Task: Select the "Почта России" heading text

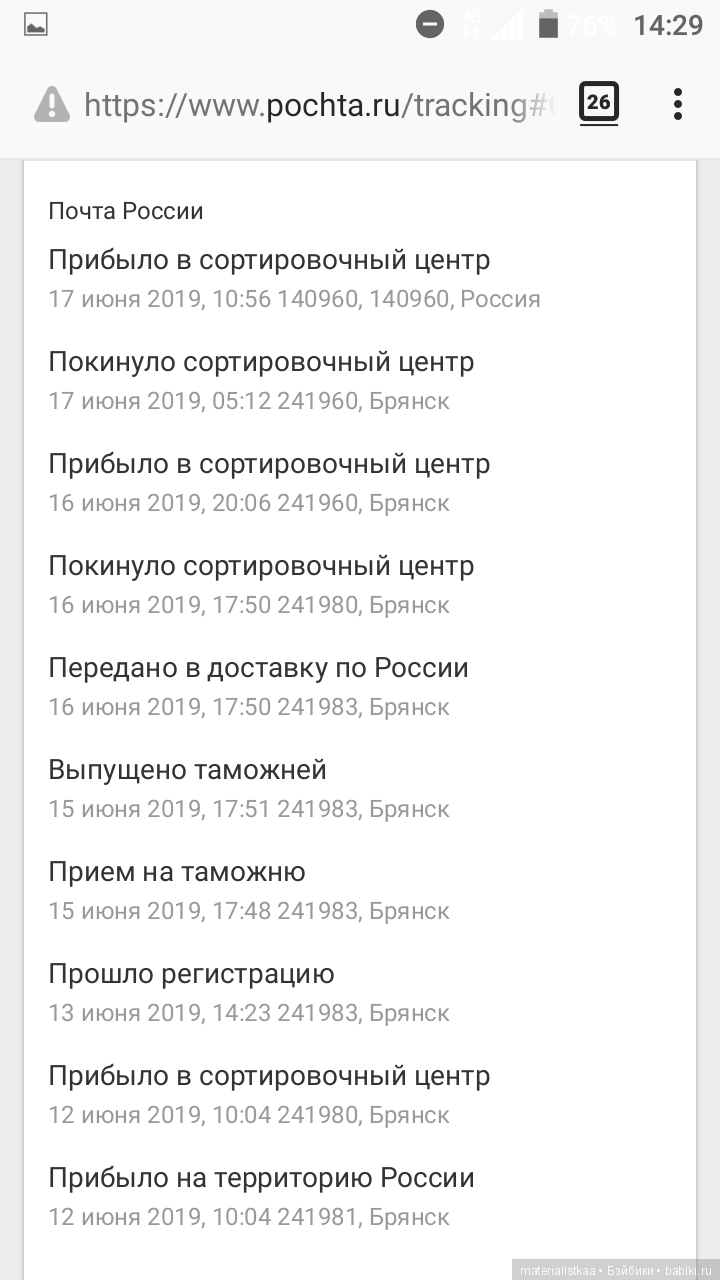Action: (x=126, y=211)
